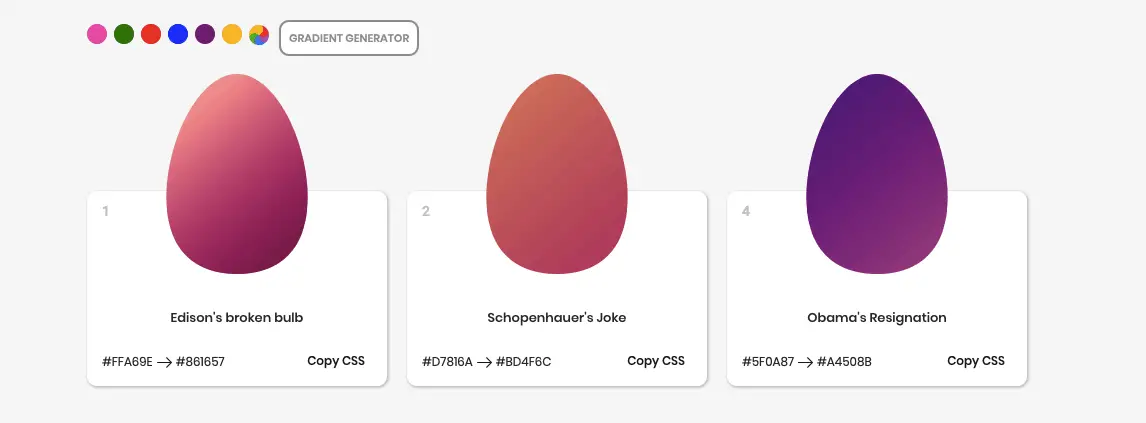Click the Obama's Resignation egg gradient
The image size is (1146, 423).
click(877, 174)
